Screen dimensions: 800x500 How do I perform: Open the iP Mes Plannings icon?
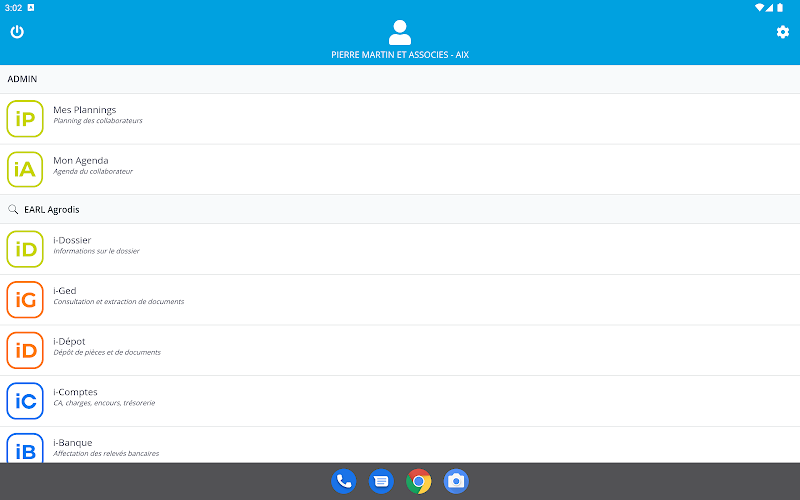tap(25, 119)
